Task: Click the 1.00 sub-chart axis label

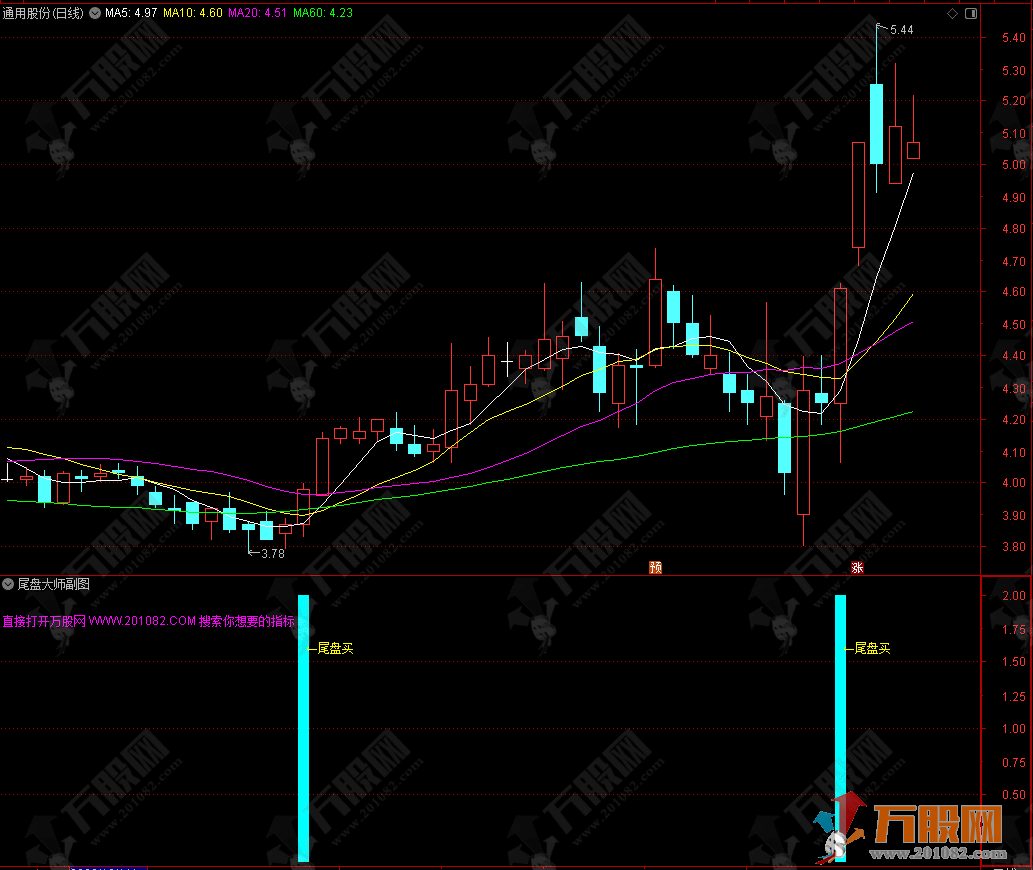Action: coord(1013,728)
